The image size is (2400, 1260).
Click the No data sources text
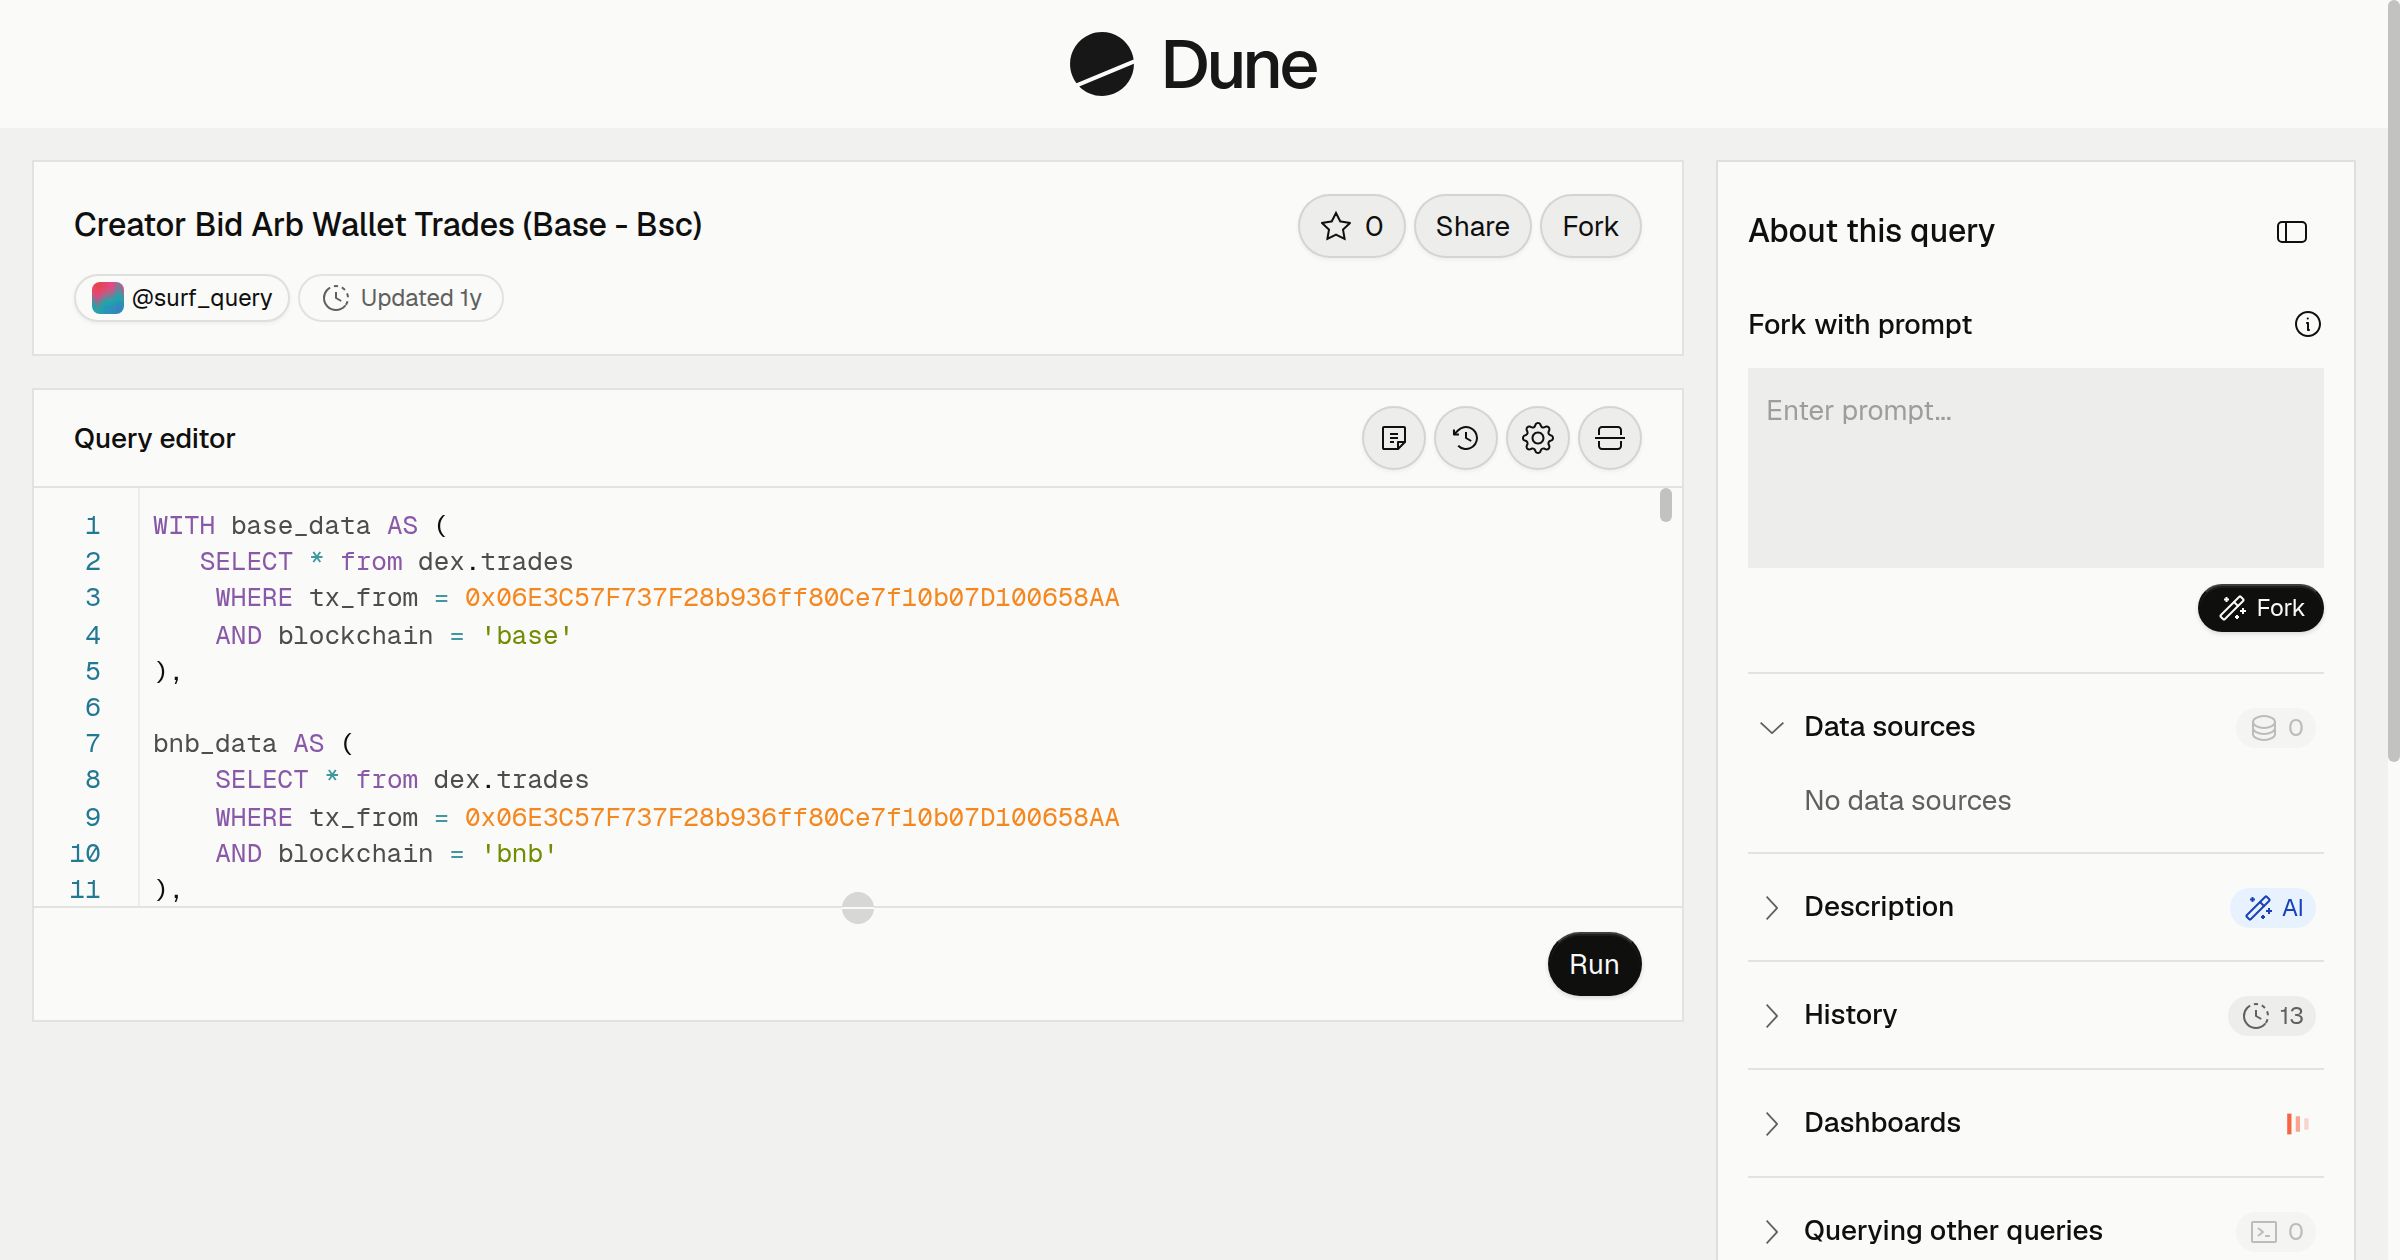tap(1907, 800)
